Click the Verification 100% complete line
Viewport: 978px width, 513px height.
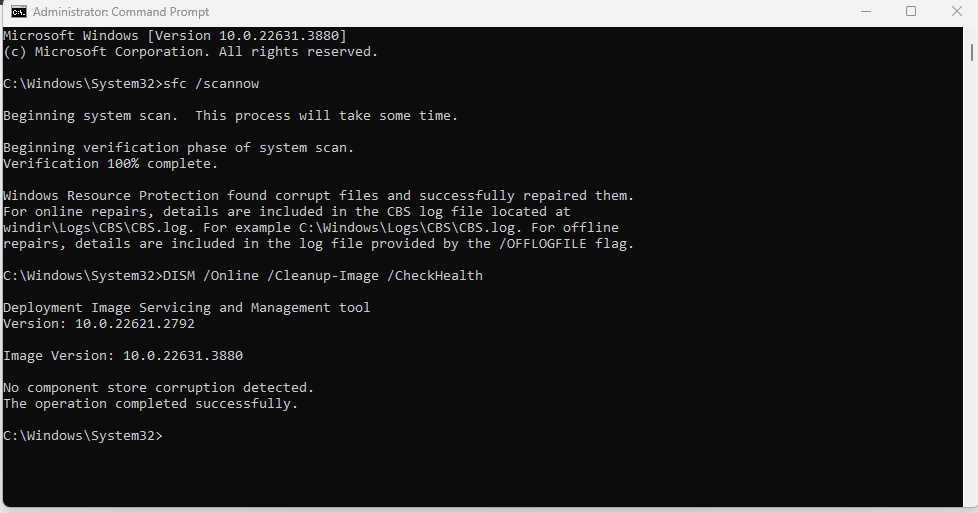coord(110,164)
